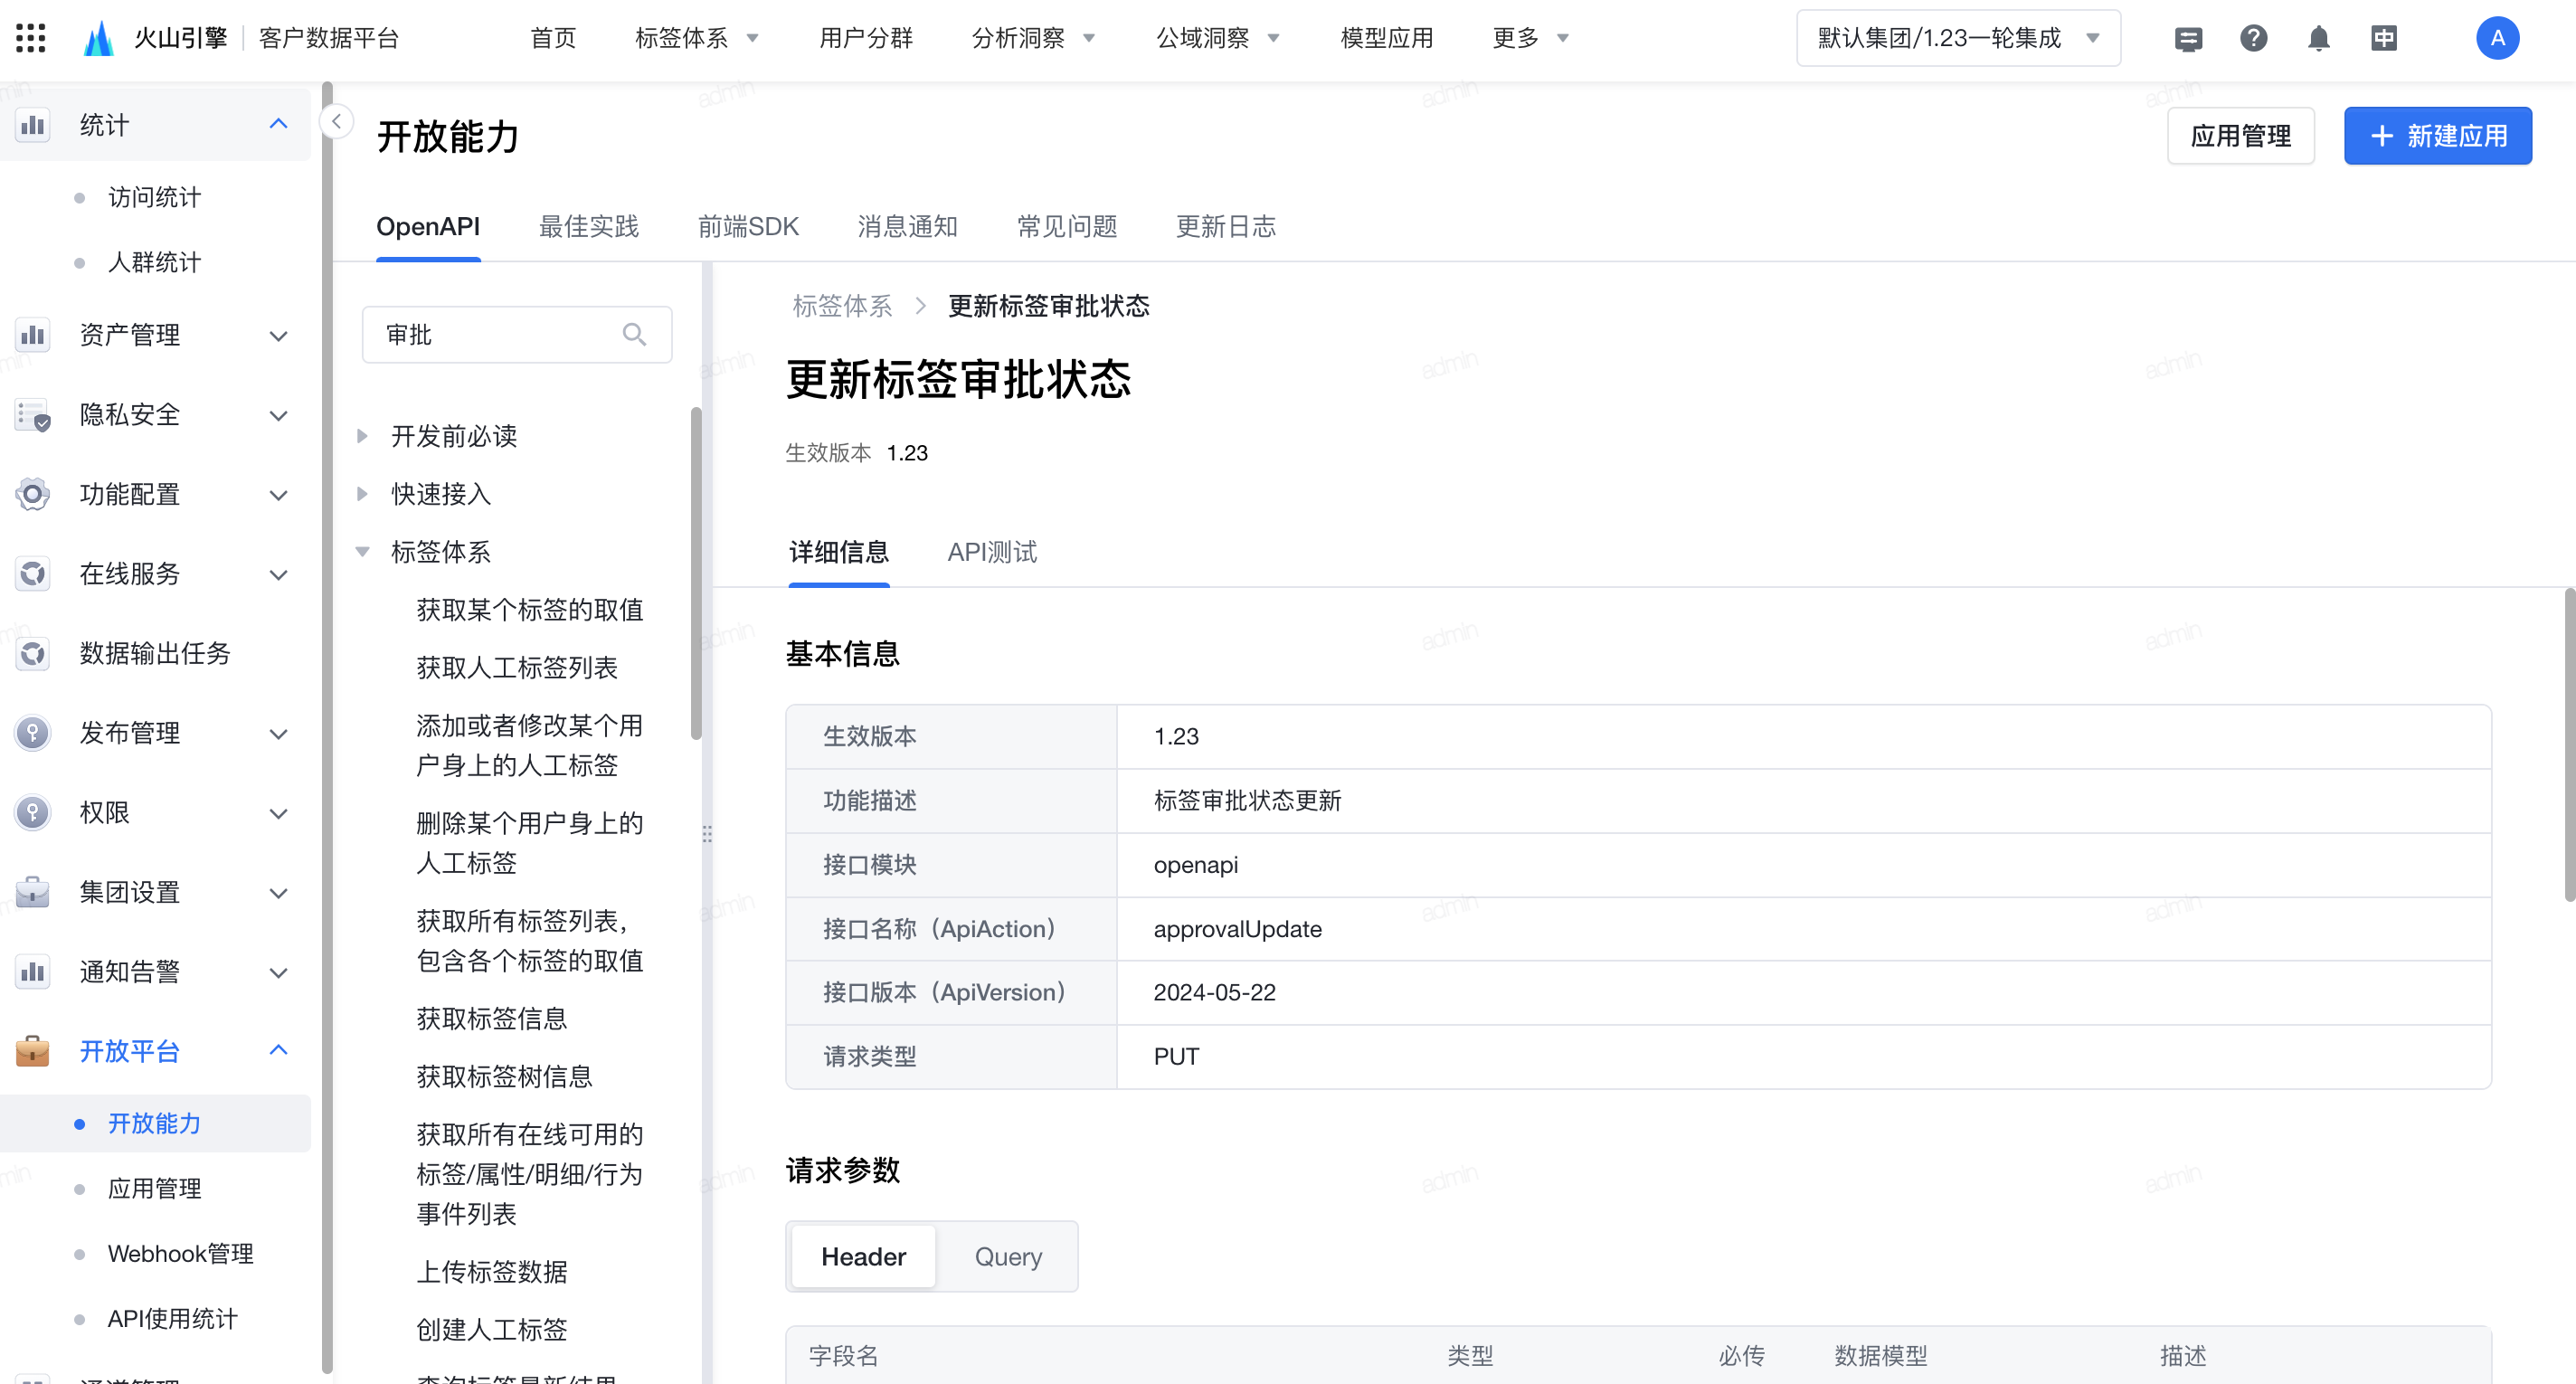Open the 默认集团/1.23一轮集成 dropdown

[1957, 38]
